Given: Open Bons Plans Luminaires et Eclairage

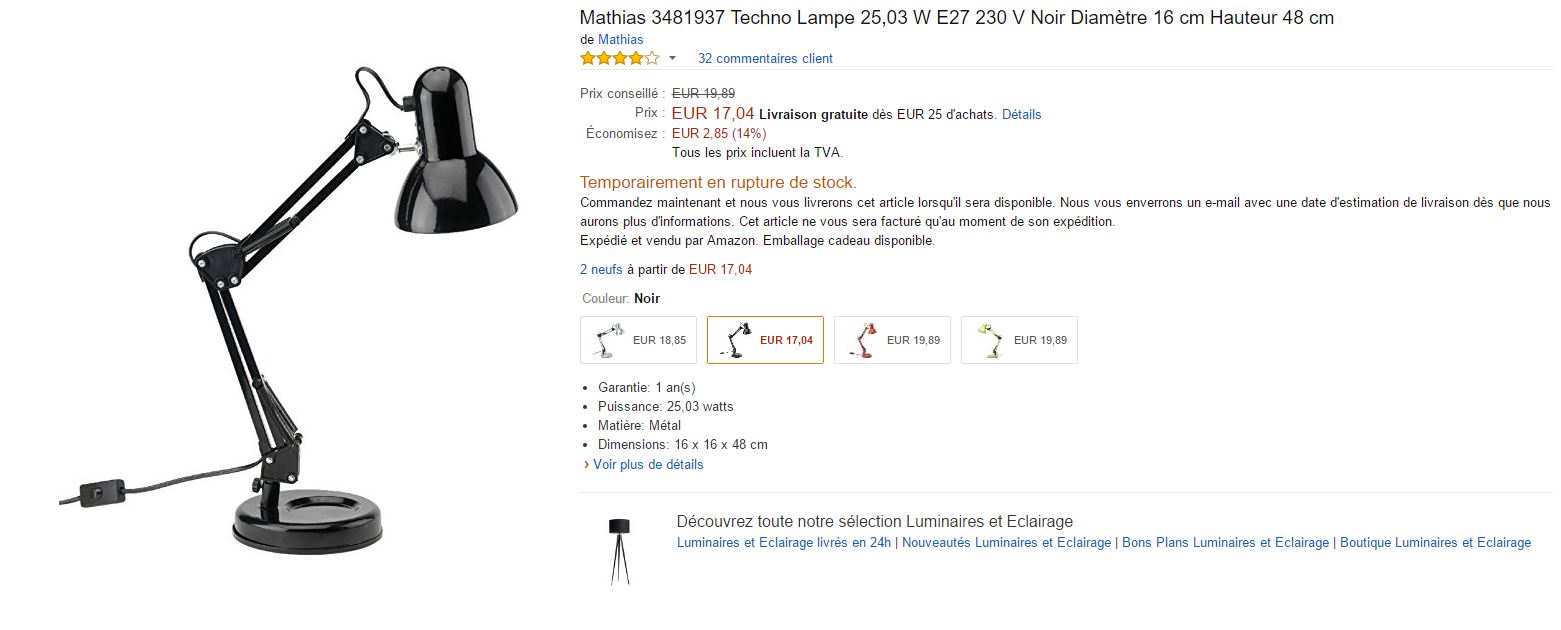Looking at the screenshot, I should click(x=1225, y=542).
